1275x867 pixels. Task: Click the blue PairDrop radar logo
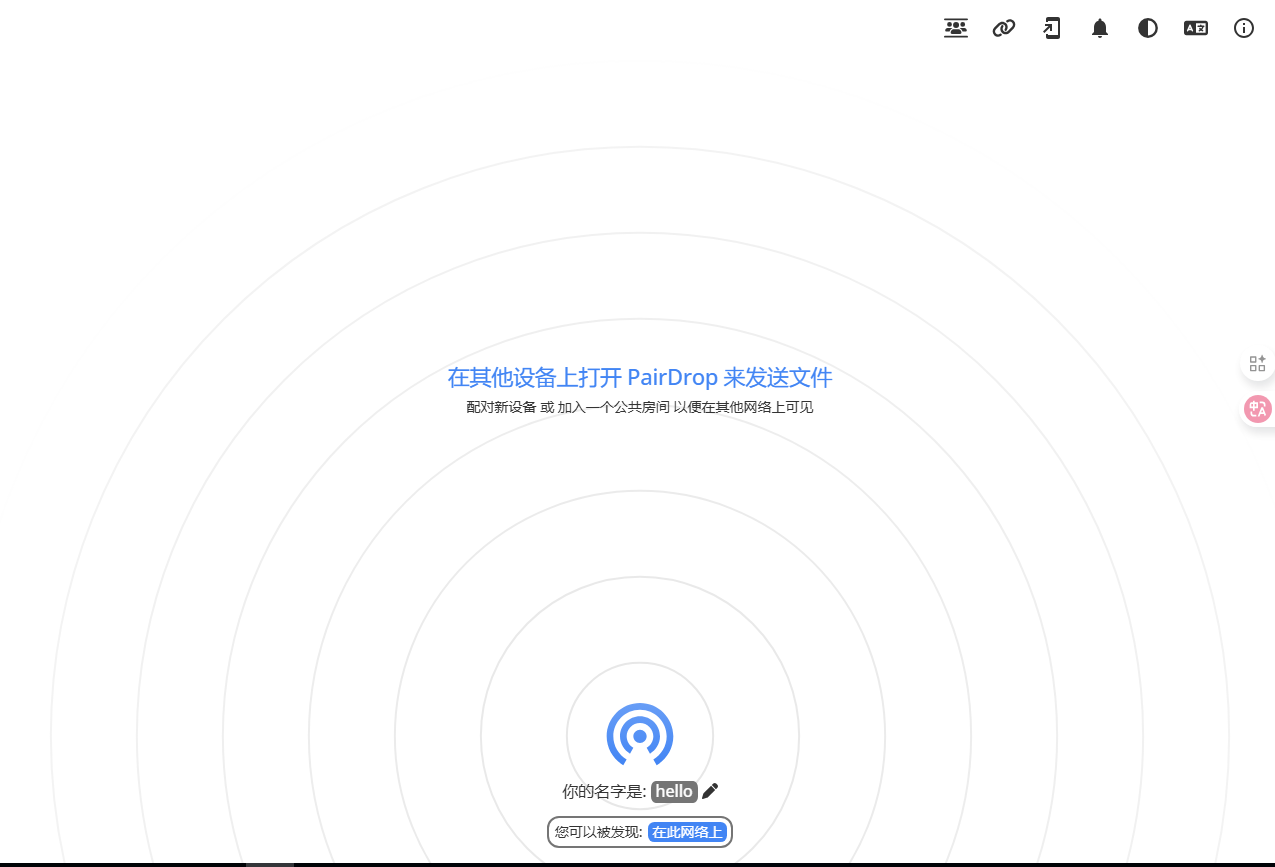click(x=640, y=736)
